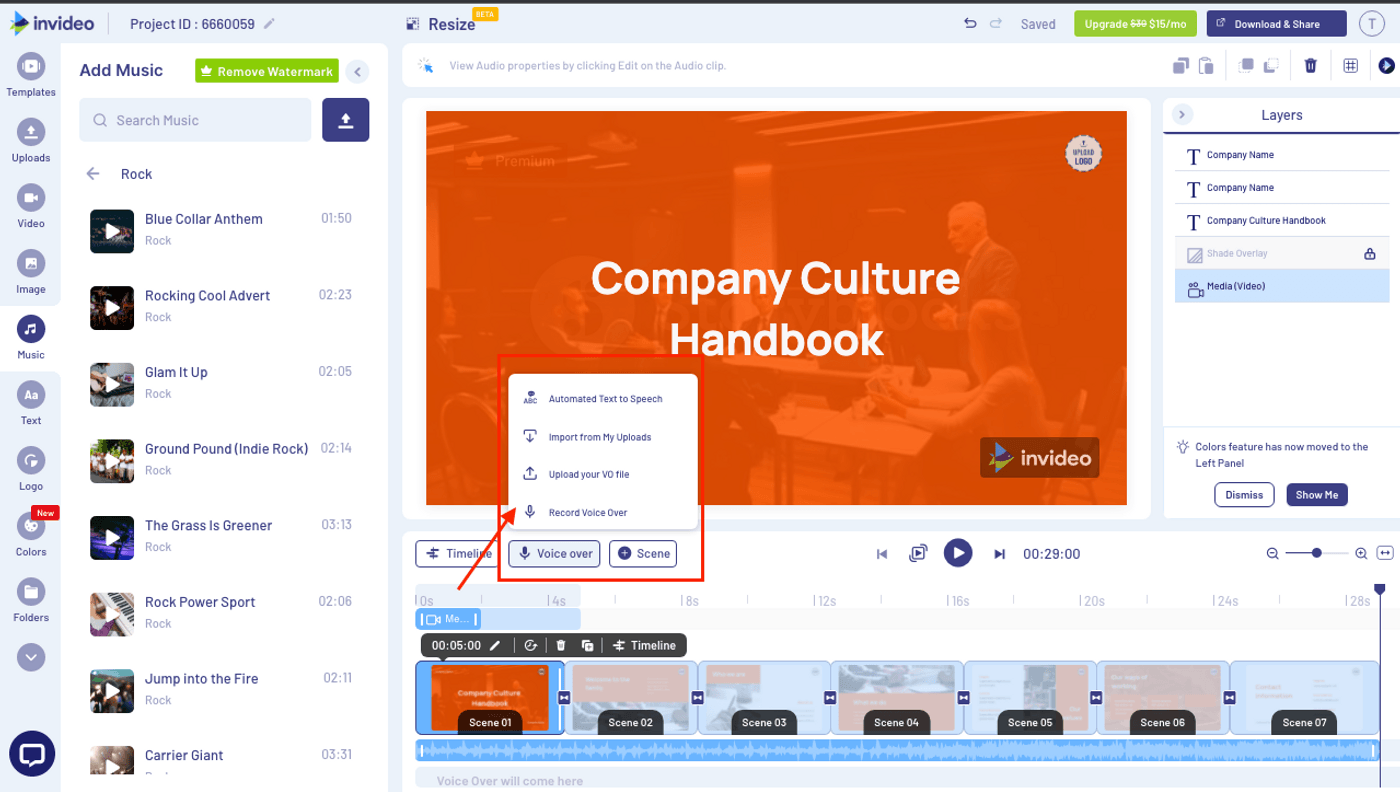Click the copy layer icon in top toolbar

click(x=1181, y=66)
